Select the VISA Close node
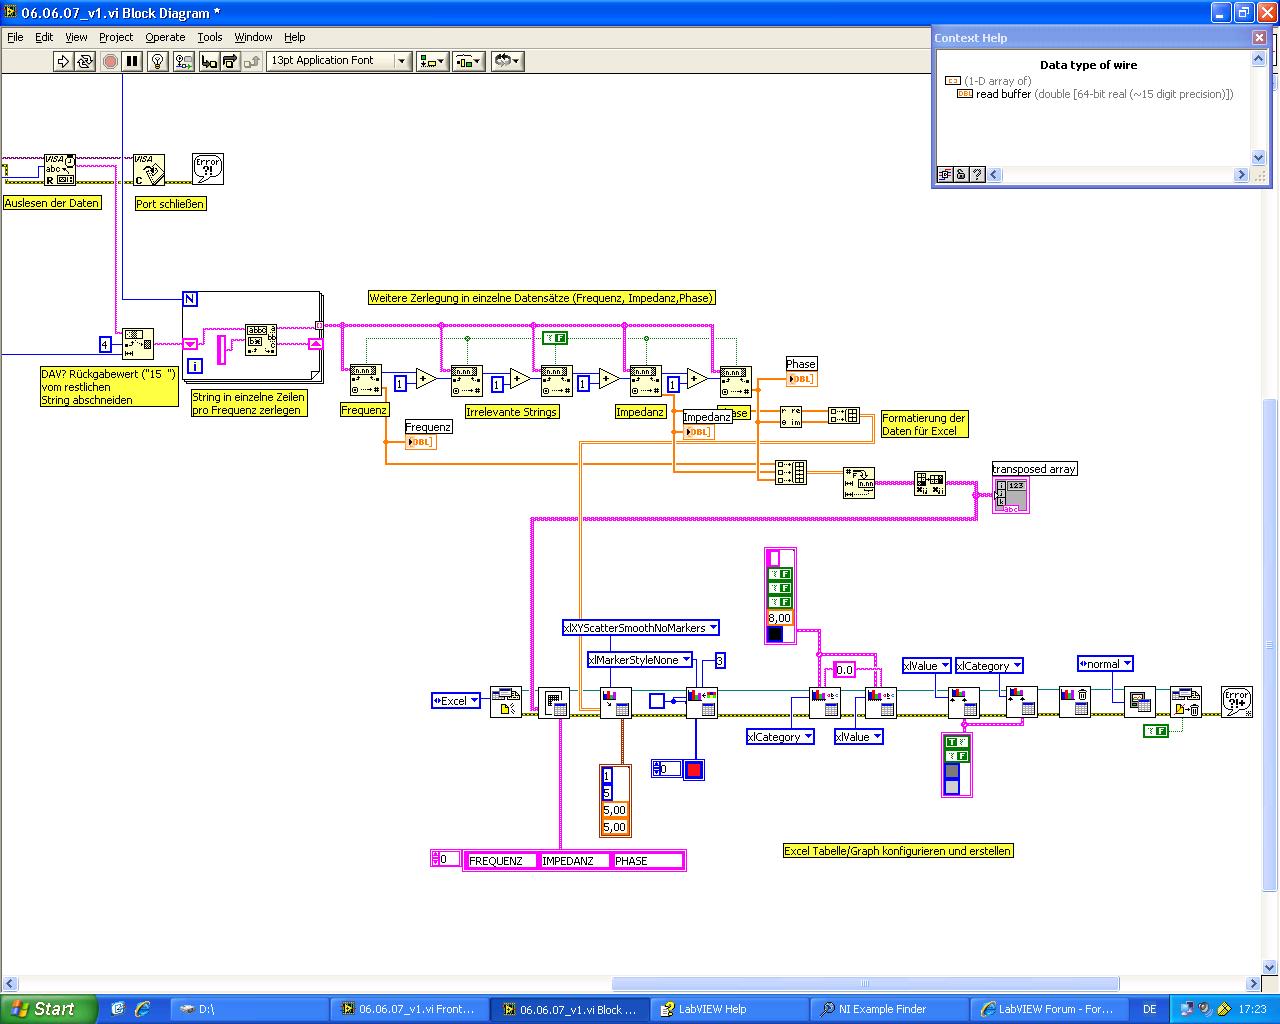The image size is (1280, 1024). tap(149, 170)
